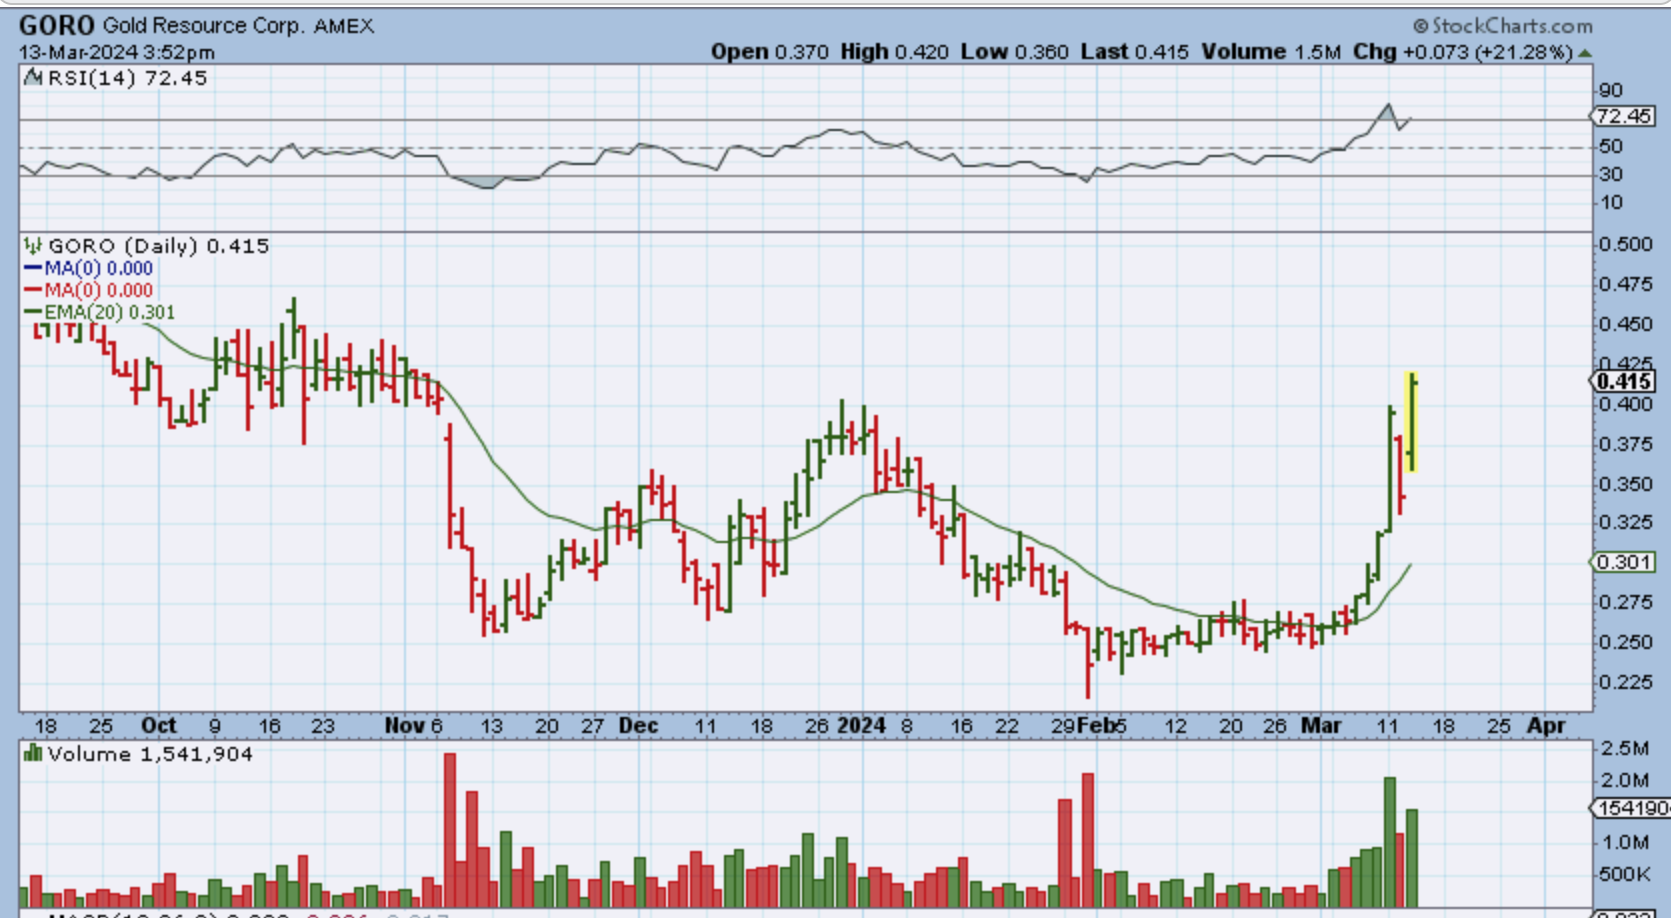The width and height of the screenshot is (1671, 918).
Task: Click the 0.225 price axis label
Action: (x=1625, y=682)
